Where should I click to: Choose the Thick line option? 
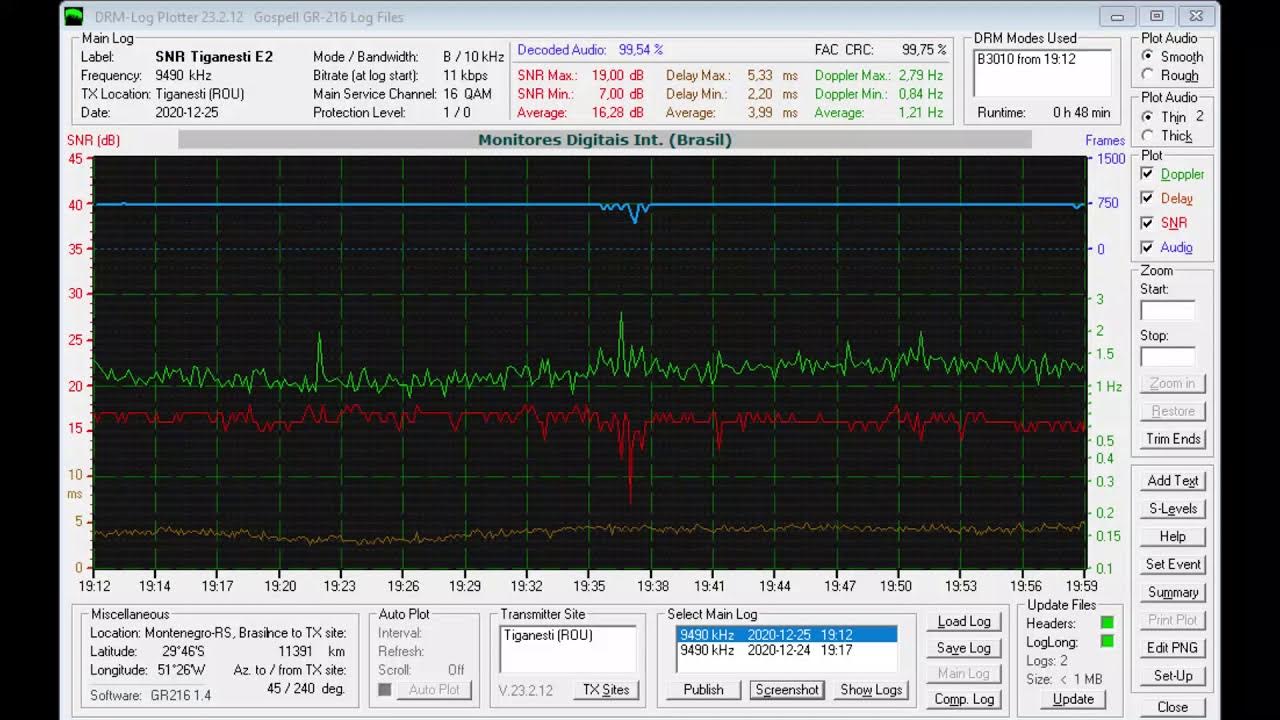1147,135
